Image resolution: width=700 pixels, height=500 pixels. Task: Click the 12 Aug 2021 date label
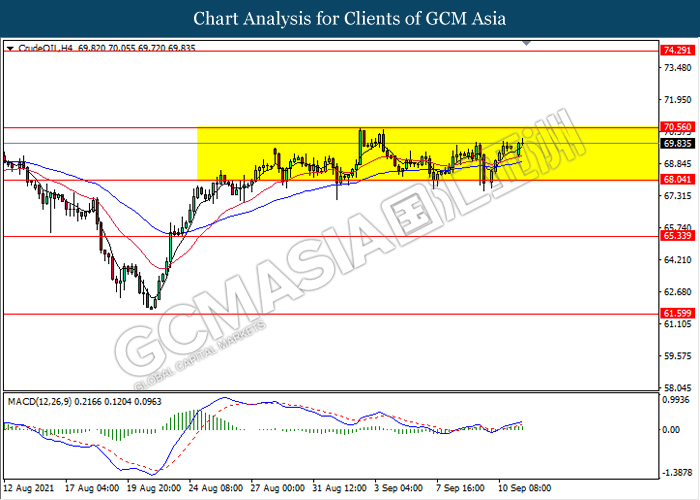click(29, 488)
